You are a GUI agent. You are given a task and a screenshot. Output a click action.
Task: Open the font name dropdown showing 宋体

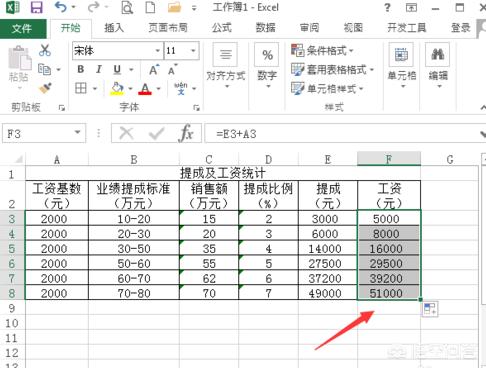pyautogui.click(x=158, y=51)
